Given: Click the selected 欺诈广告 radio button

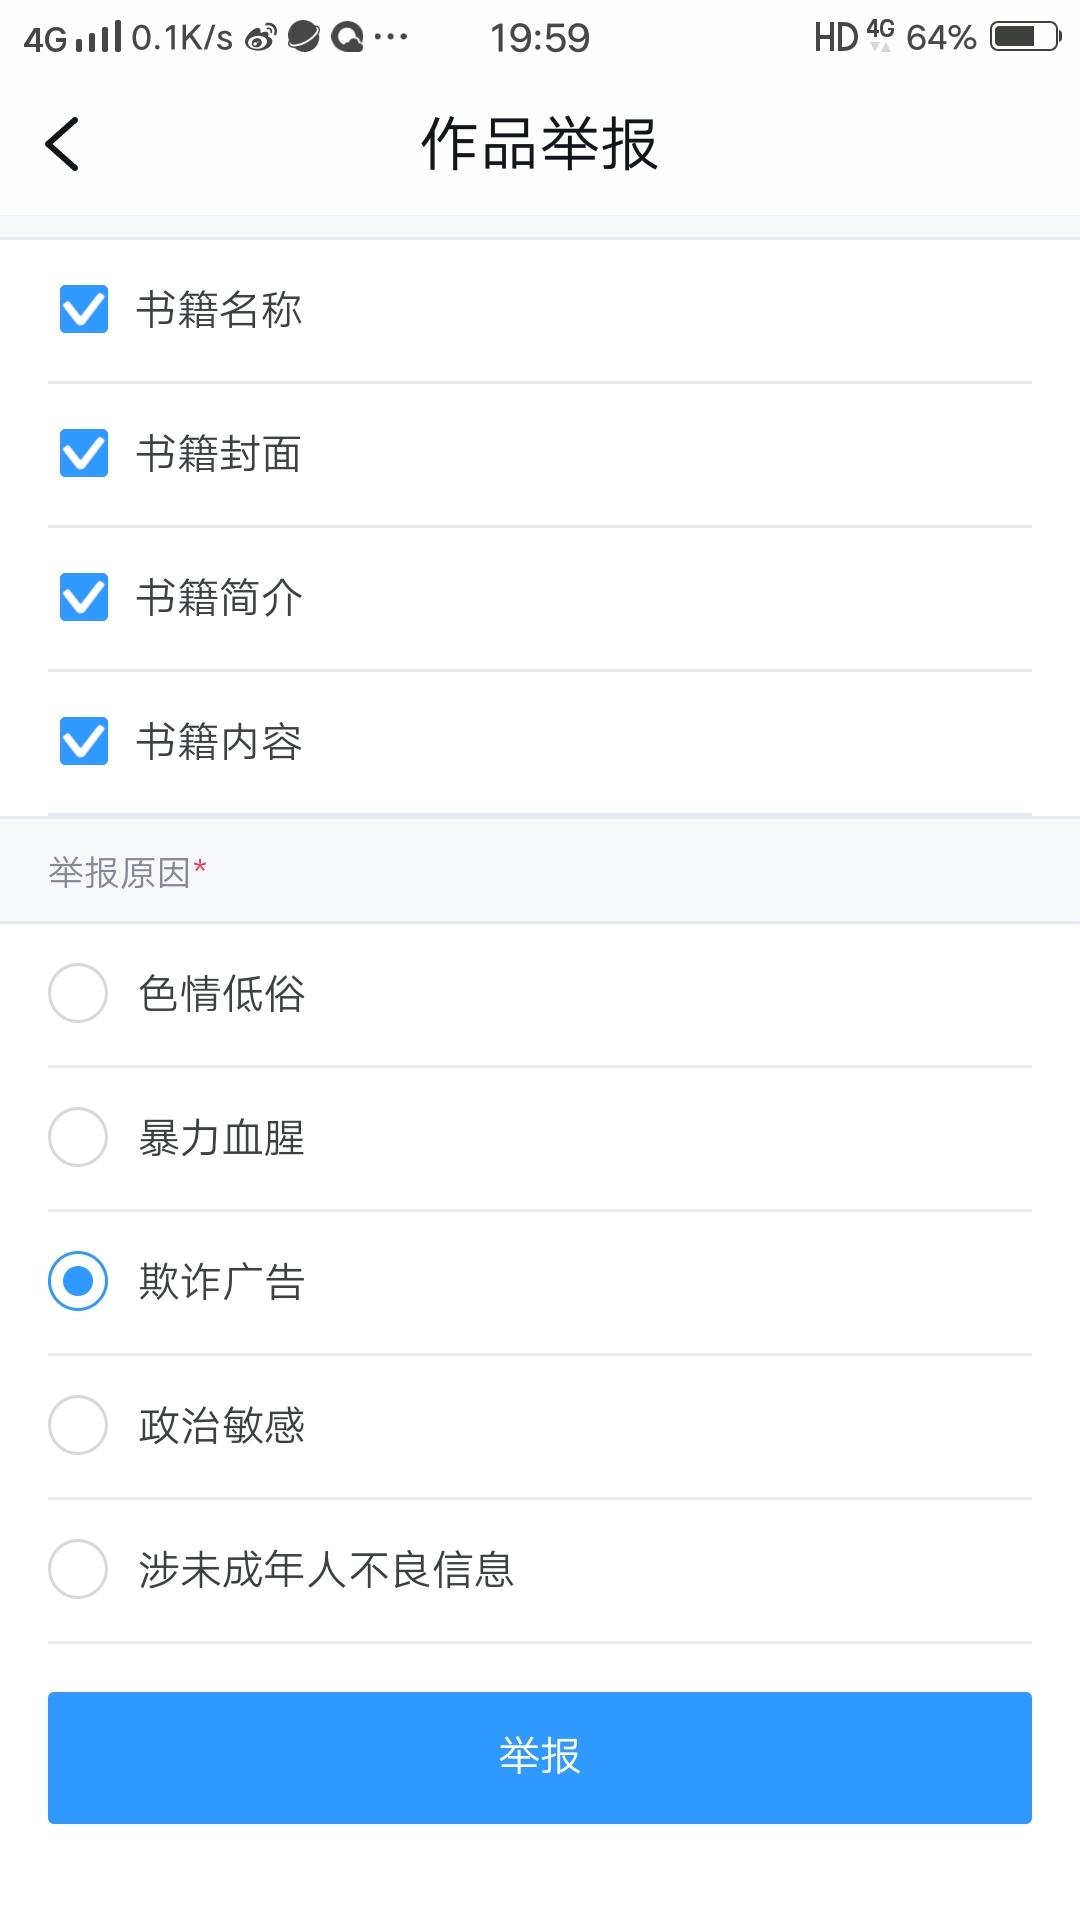Looking at the screenshot, I should pyautogui.click(x=78, y=1281).
